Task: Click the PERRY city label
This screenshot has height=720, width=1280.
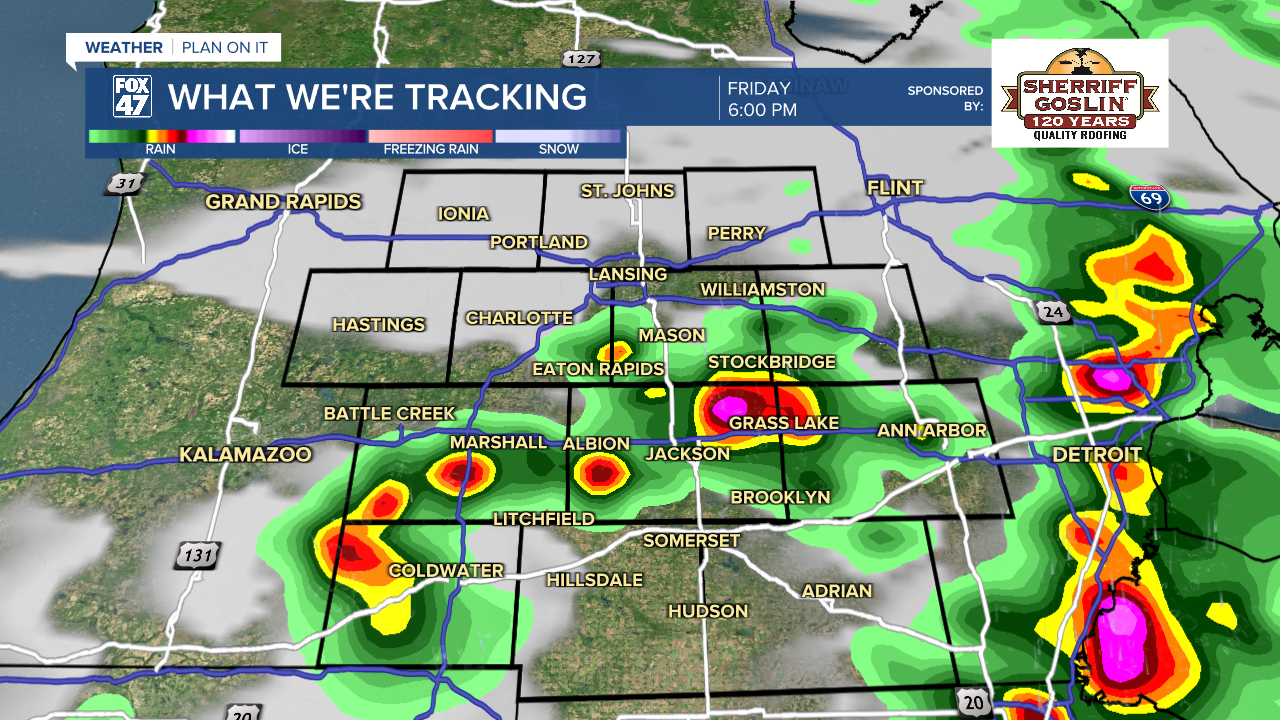Action: [x=737, y=233]
